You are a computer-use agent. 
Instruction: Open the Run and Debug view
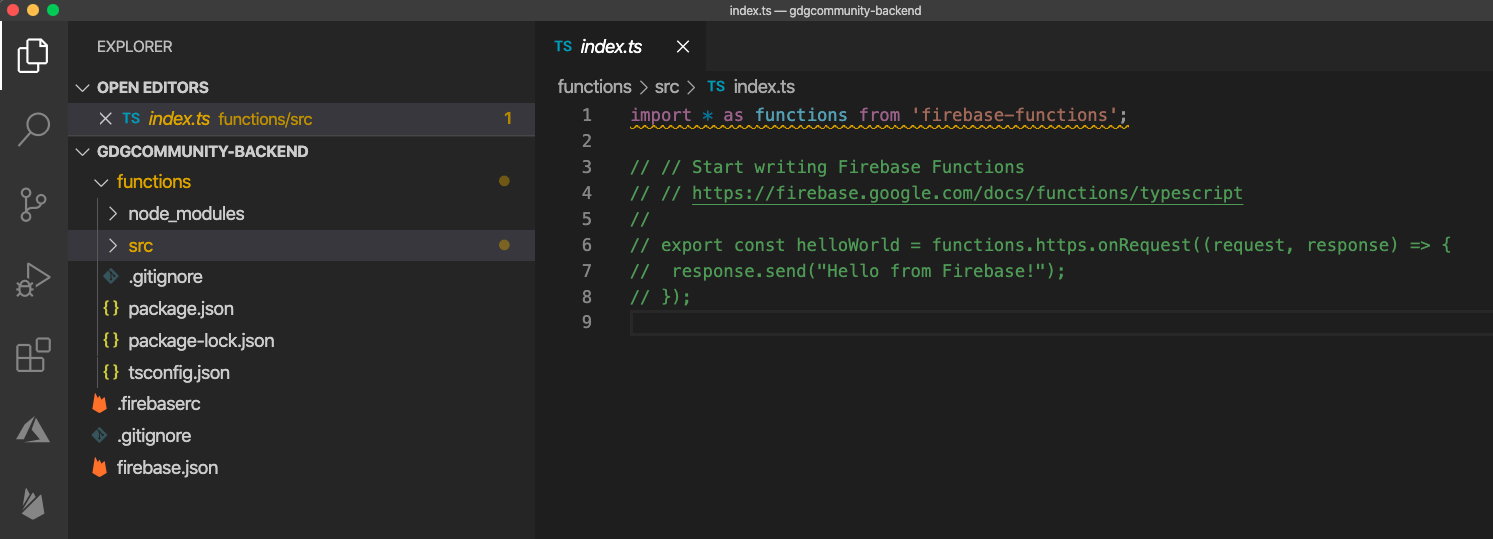33,280
